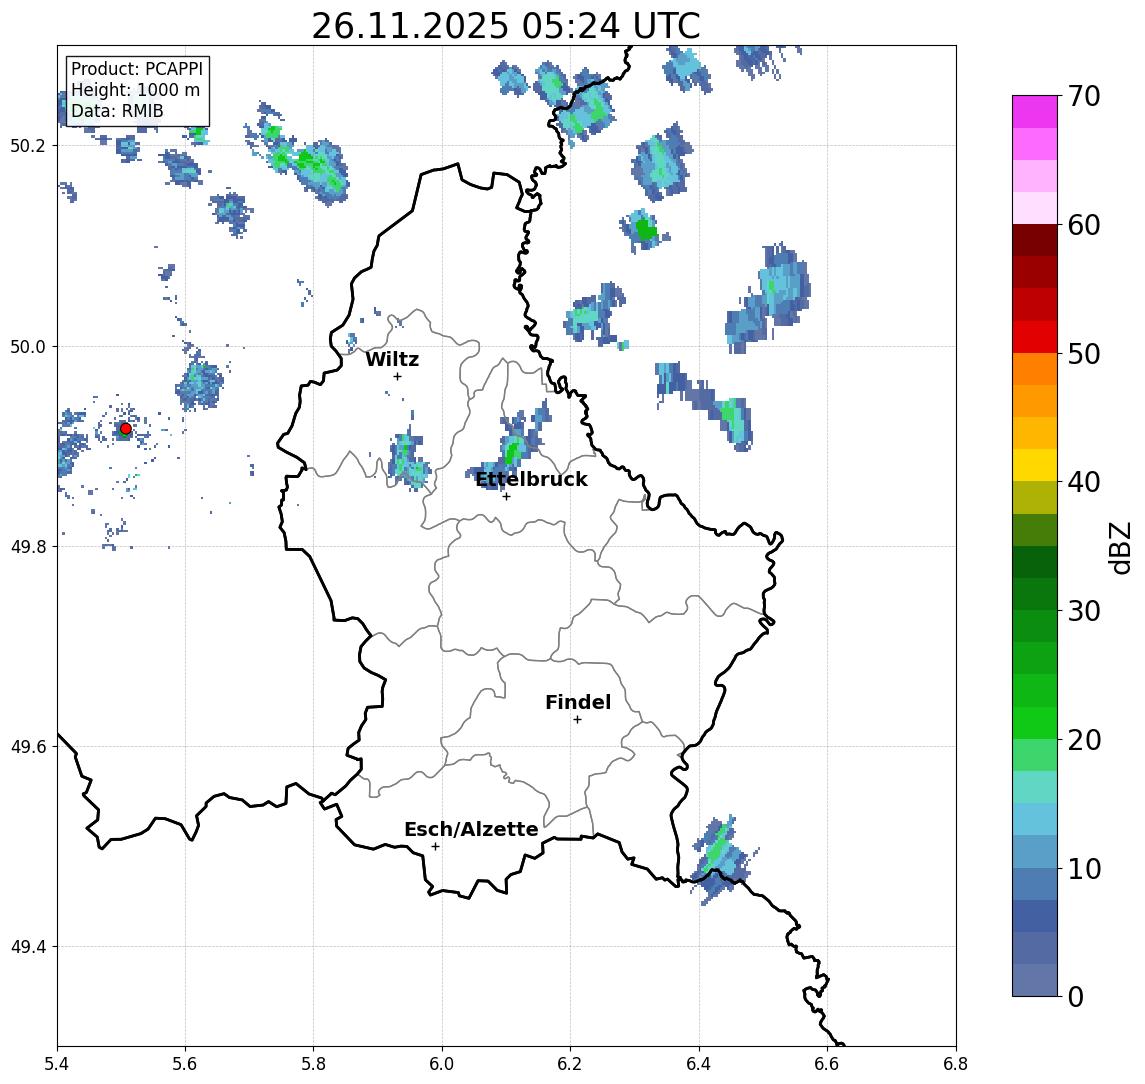
Task: Click the dark maroon colorbar segment below 60
Action: pyautogui.click(x=1035, y=240)
